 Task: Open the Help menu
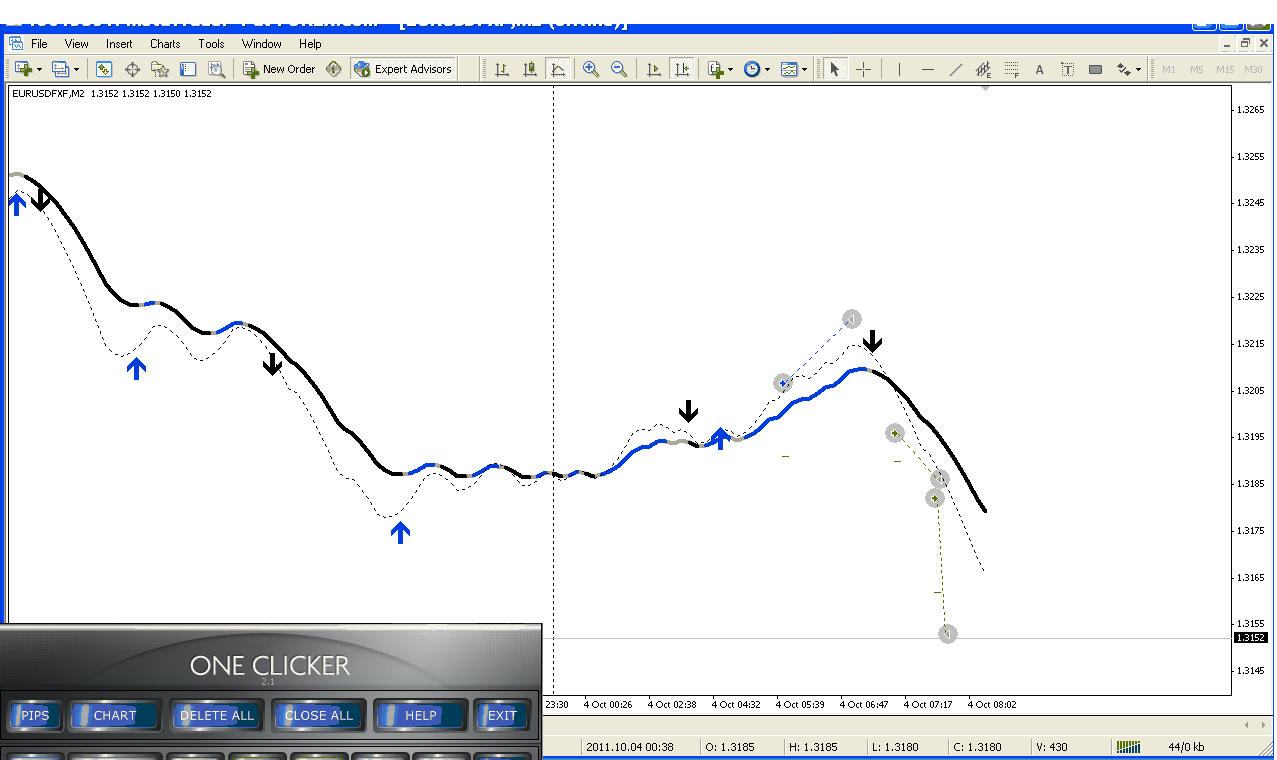(x=310, y=44)
